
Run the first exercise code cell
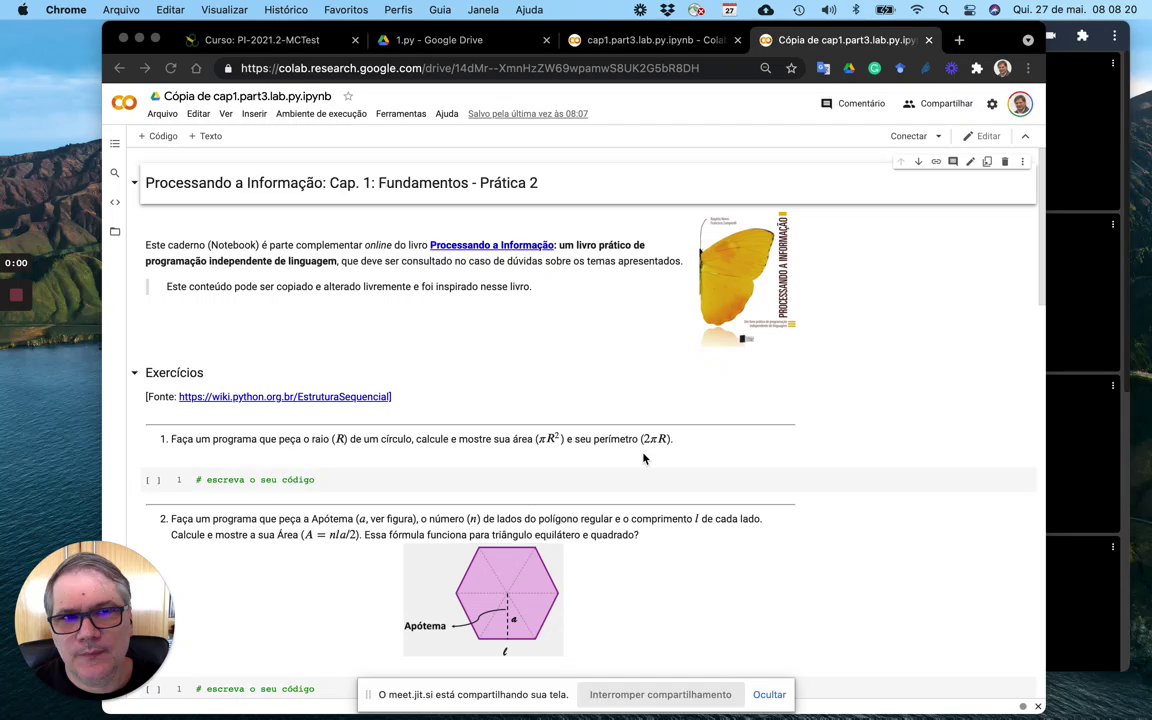(153, 480)
